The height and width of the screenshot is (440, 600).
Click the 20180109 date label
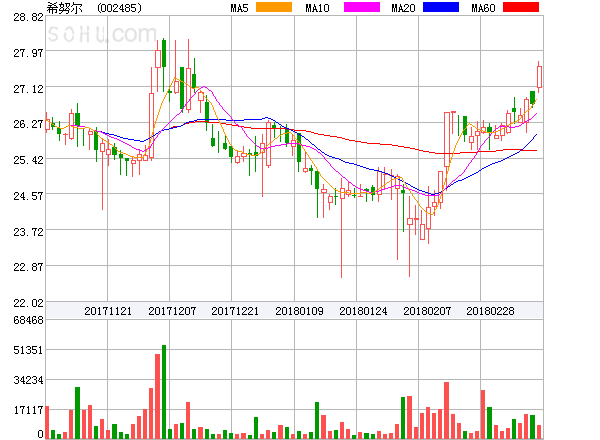tap(299, 311)
